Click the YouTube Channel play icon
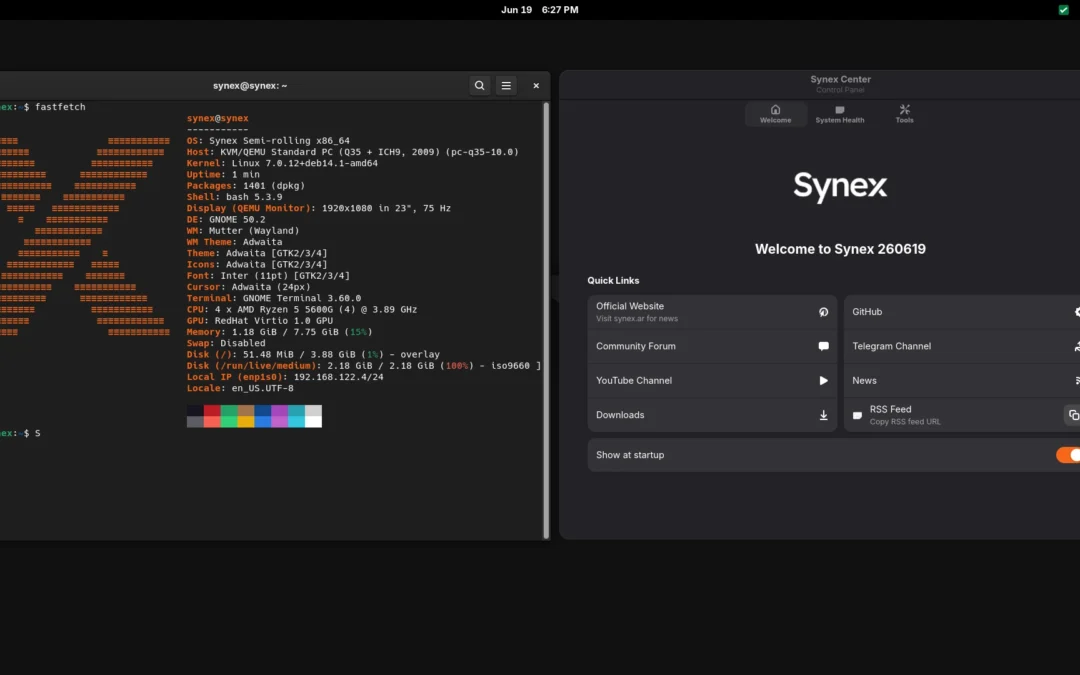The height and width of the screenshot is (675, 1080). pyautogui.click(x=823, y=381)
